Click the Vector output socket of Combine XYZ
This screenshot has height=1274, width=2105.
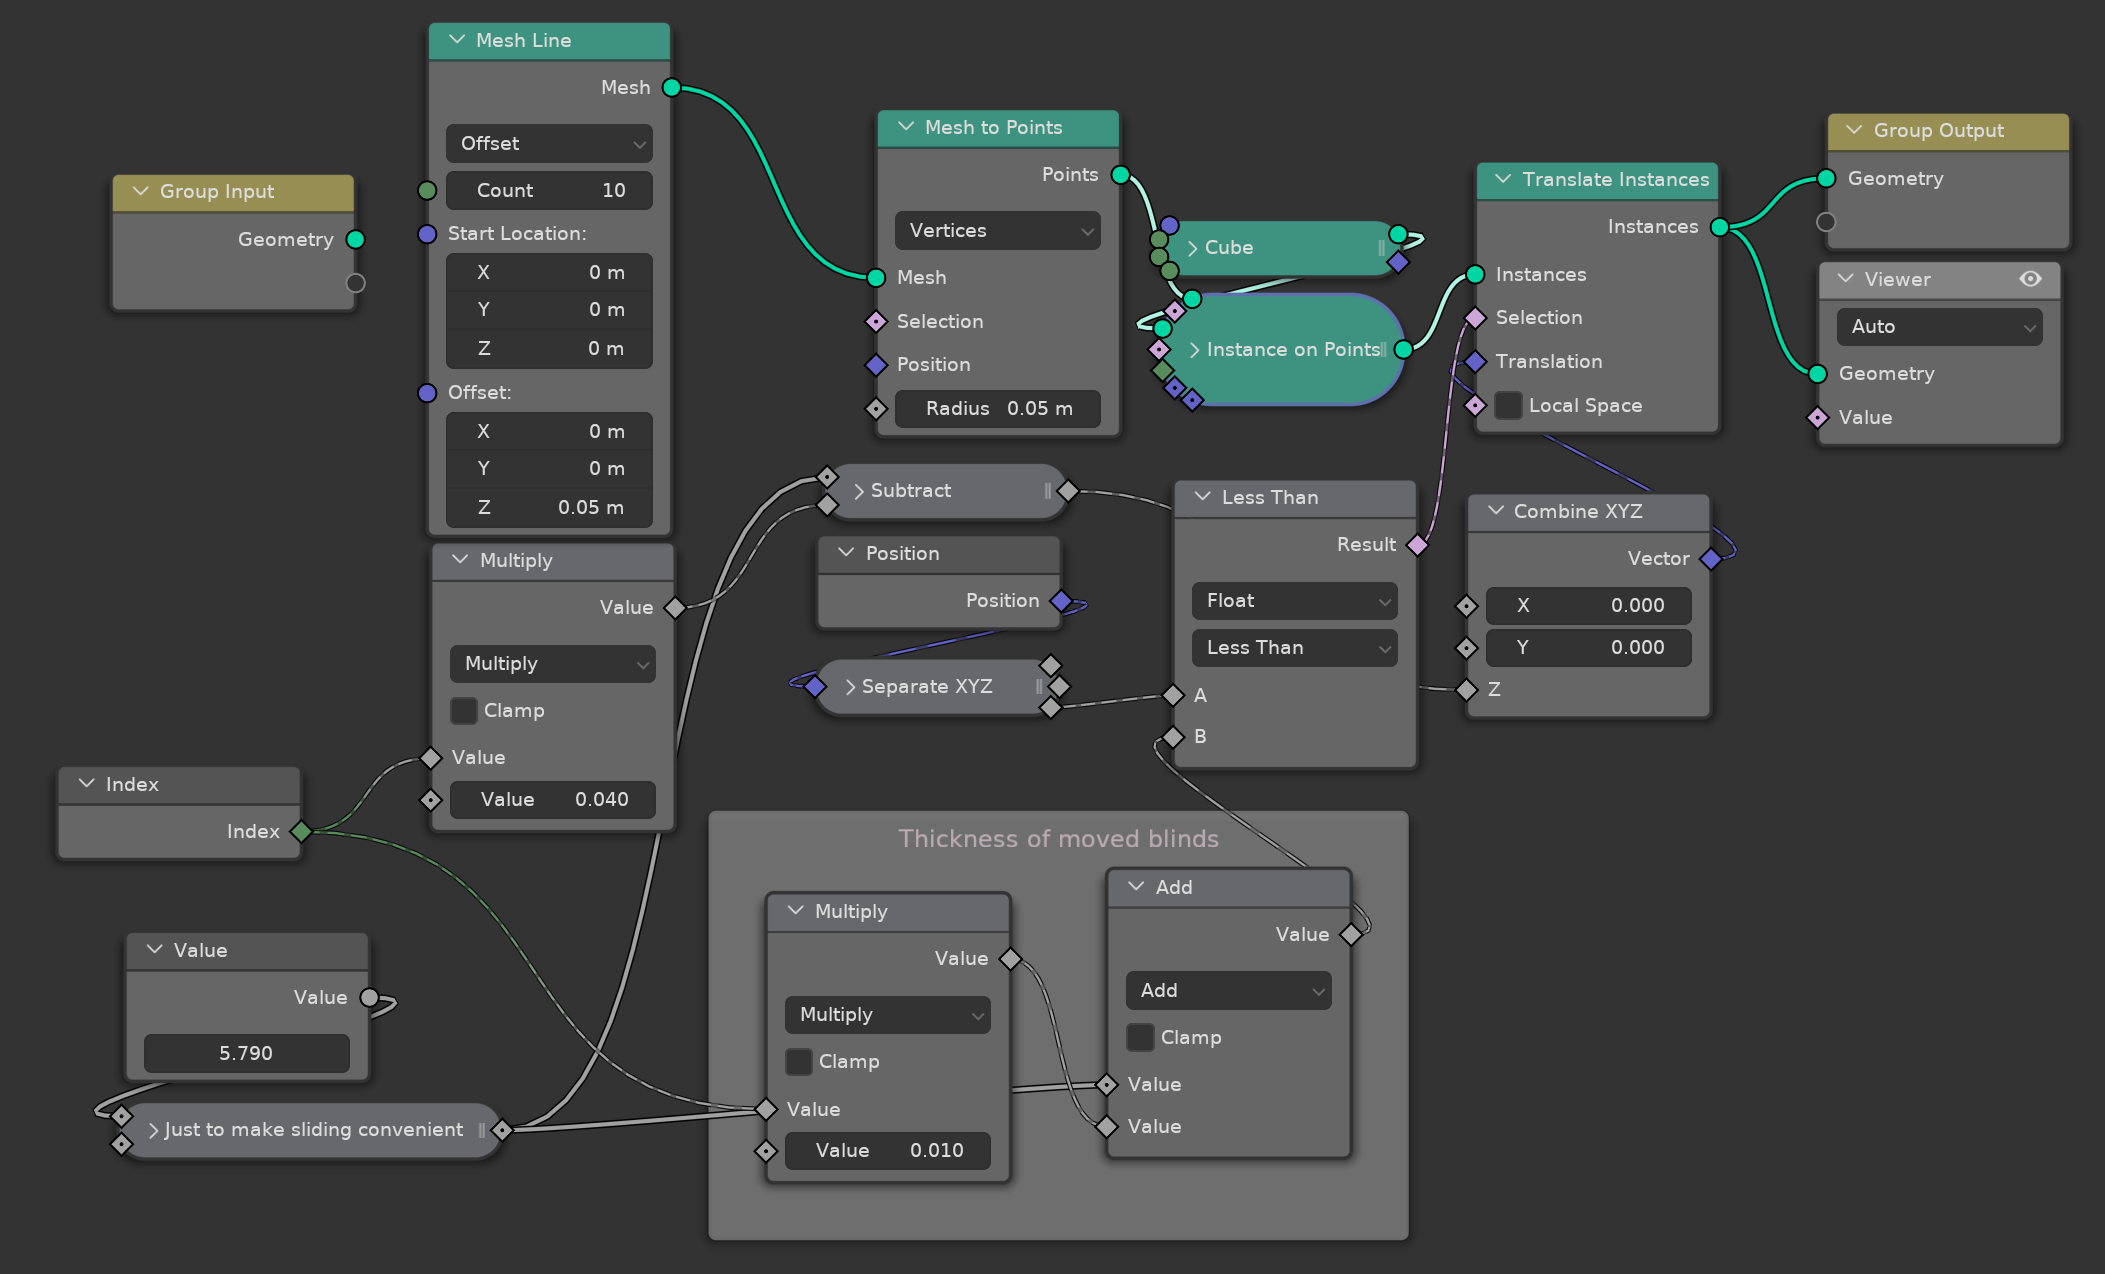[1711, 559]
